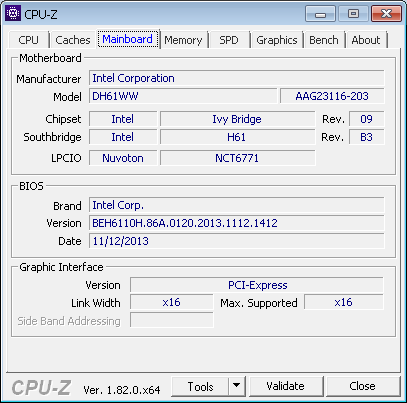Image resolution: width=407 pixels, height=403 pixels.
Task: Click the Model field DH61WW
Action: click(183, 96)
